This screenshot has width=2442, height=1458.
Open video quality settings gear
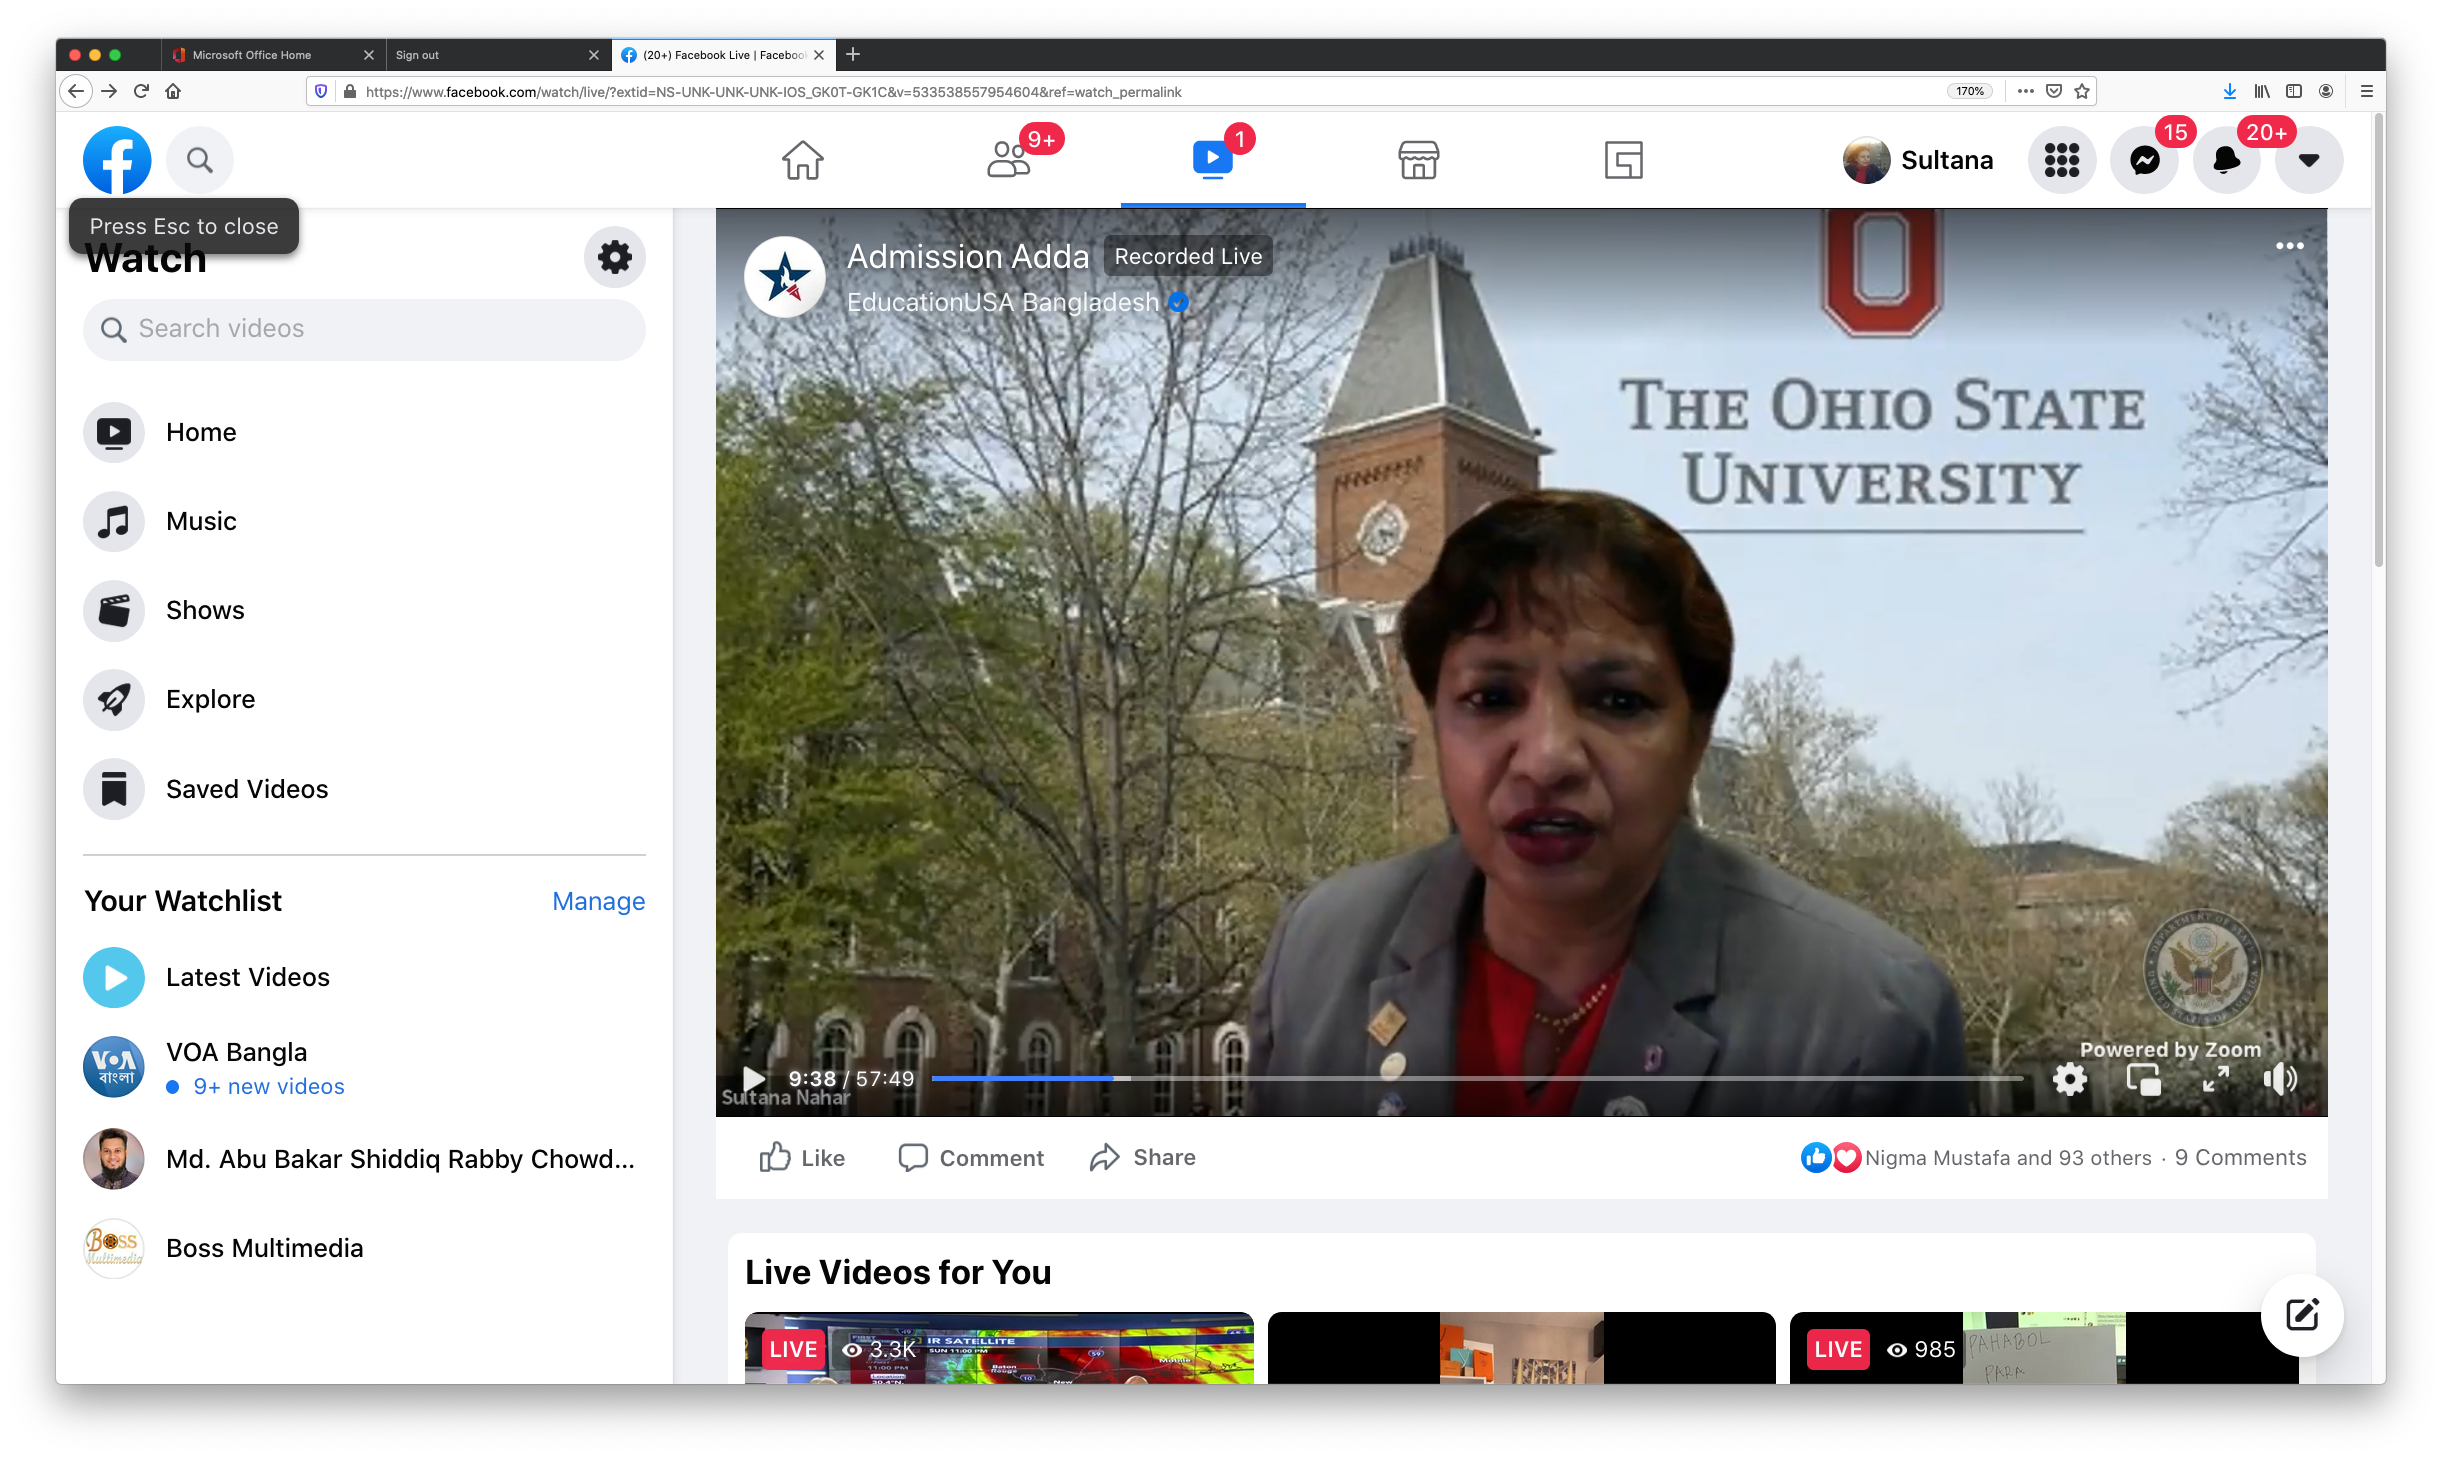coord(2069,1078)
